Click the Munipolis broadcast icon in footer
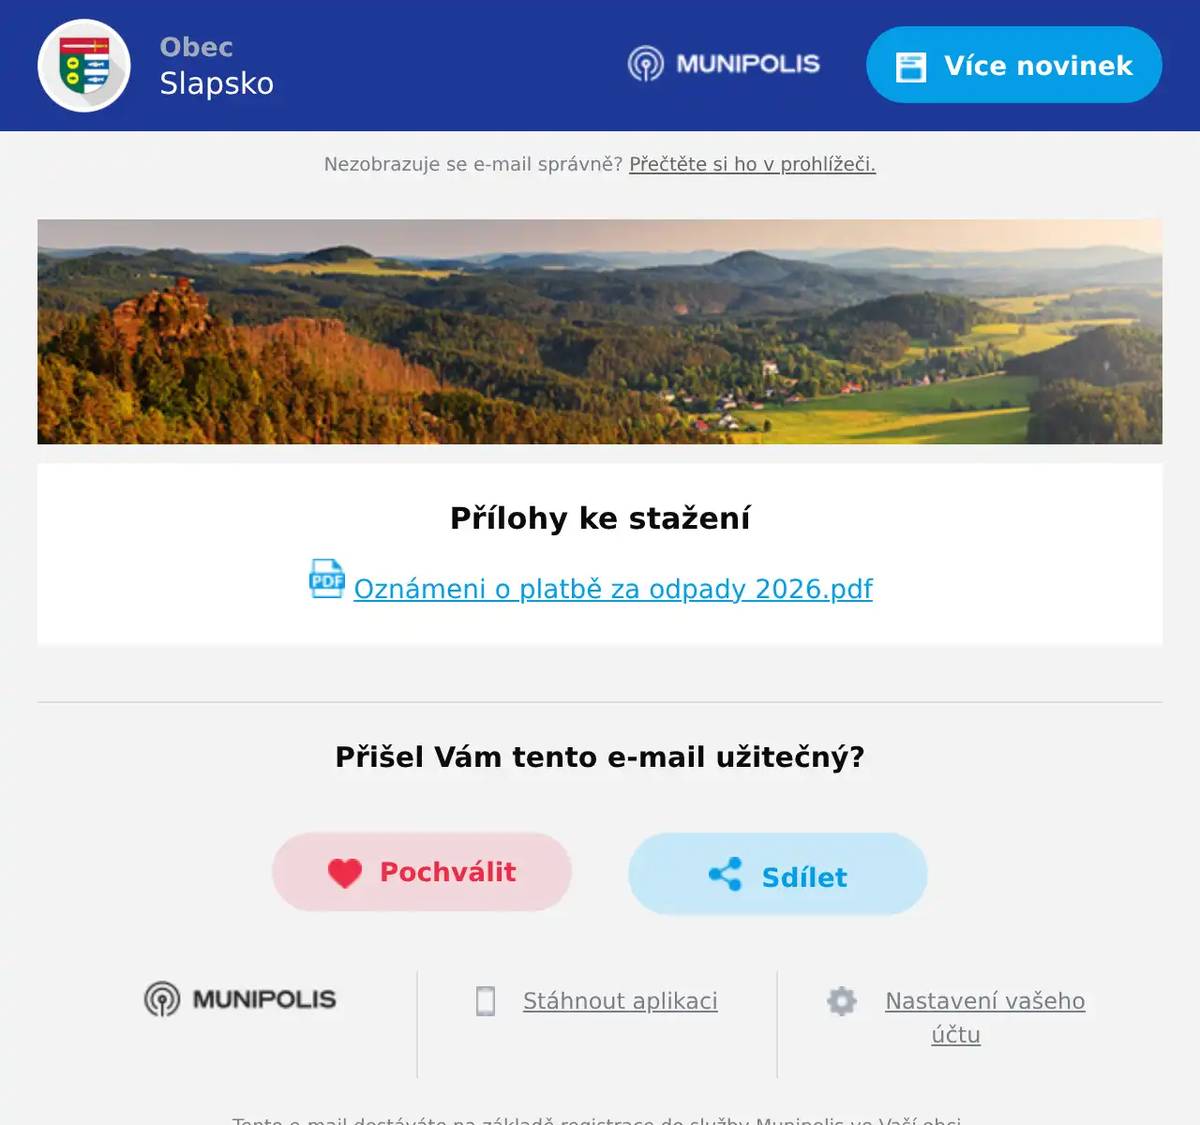This screenshot has height=1125, width=1200. (x=162, y=999)
